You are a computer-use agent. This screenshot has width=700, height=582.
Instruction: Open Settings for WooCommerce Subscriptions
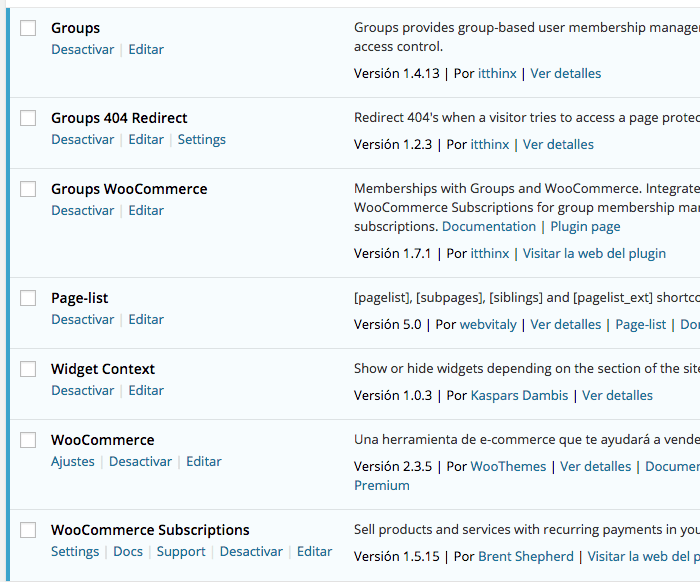75,552
